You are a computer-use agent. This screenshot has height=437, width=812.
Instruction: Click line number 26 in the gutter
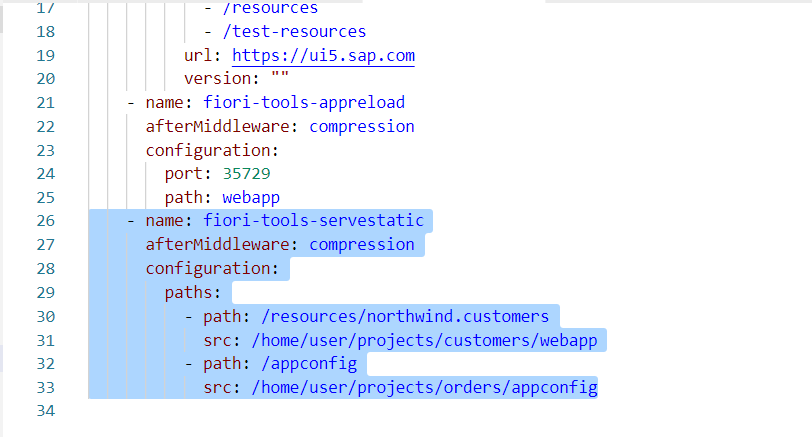pos(46,221)
